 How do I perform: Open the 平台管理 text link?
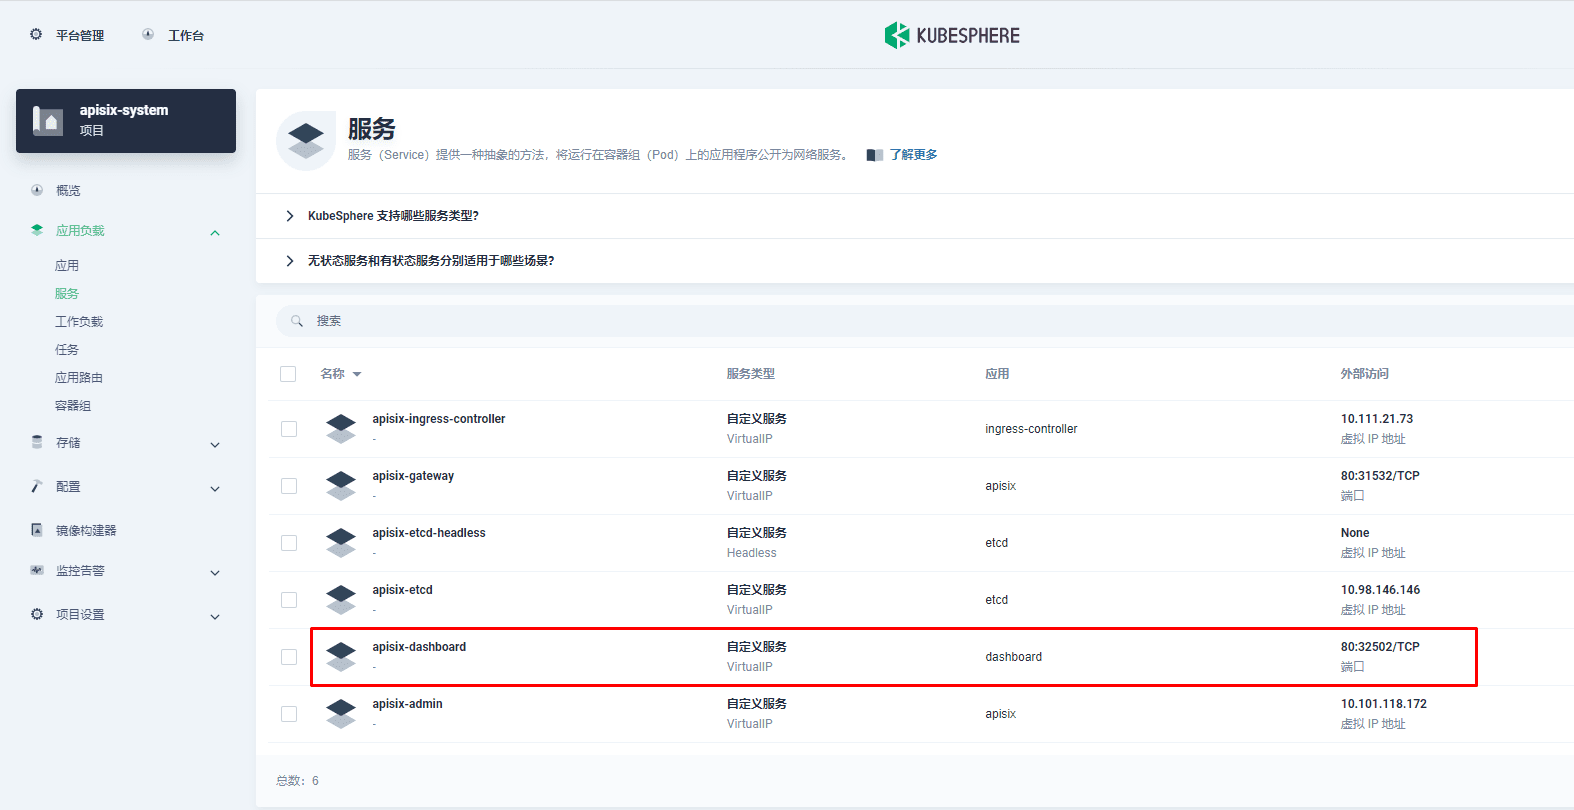80,35
